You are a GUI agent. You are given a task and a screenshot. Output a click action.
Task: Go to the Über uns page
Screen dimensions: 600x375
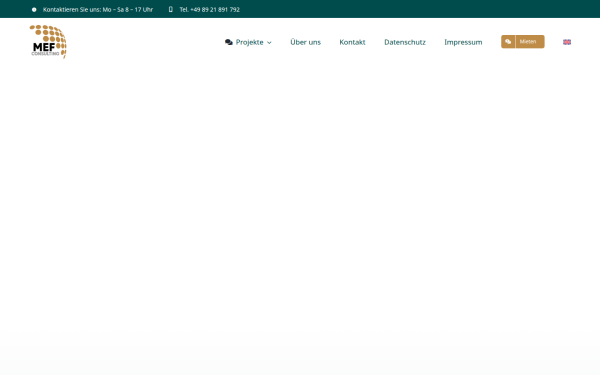point(305,42)
